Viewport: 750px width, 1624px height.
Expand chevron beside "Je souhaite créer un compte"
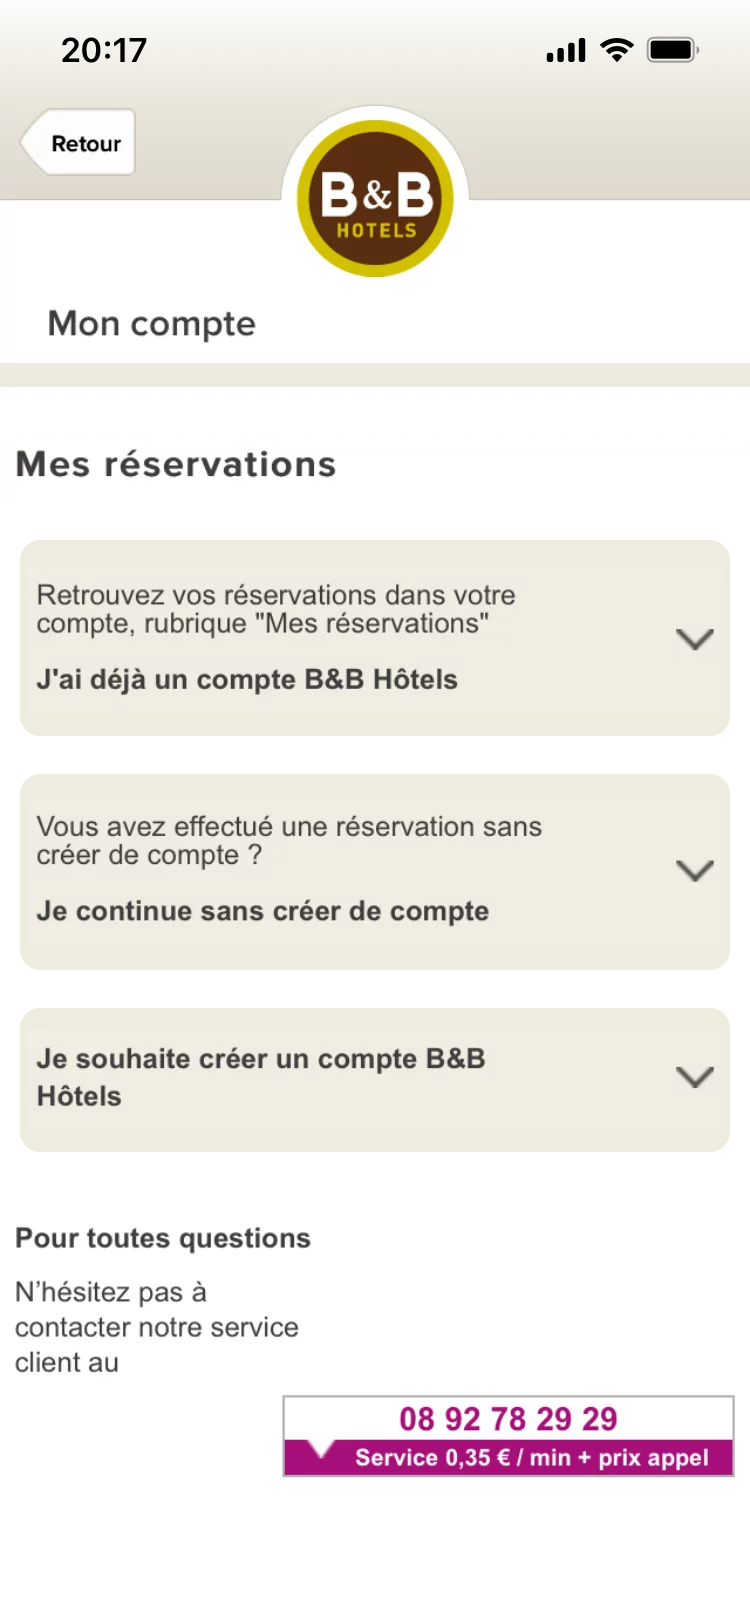(x=694, y=1077)
